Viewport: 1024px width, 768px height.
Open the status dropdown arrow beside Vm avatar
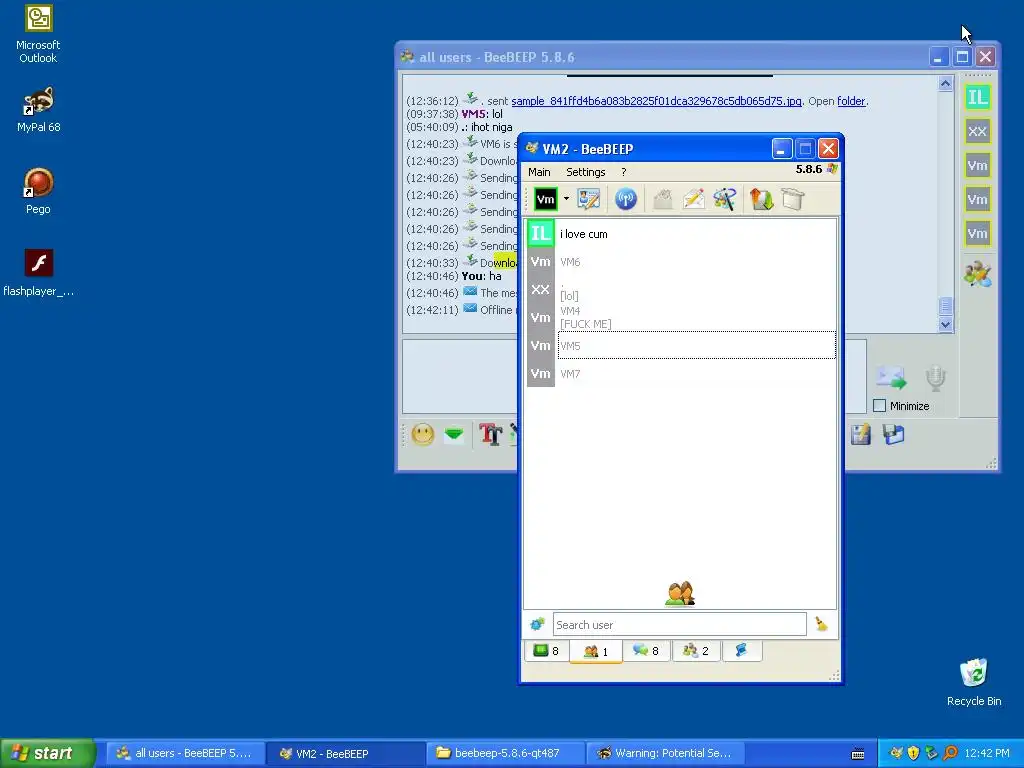566,199
